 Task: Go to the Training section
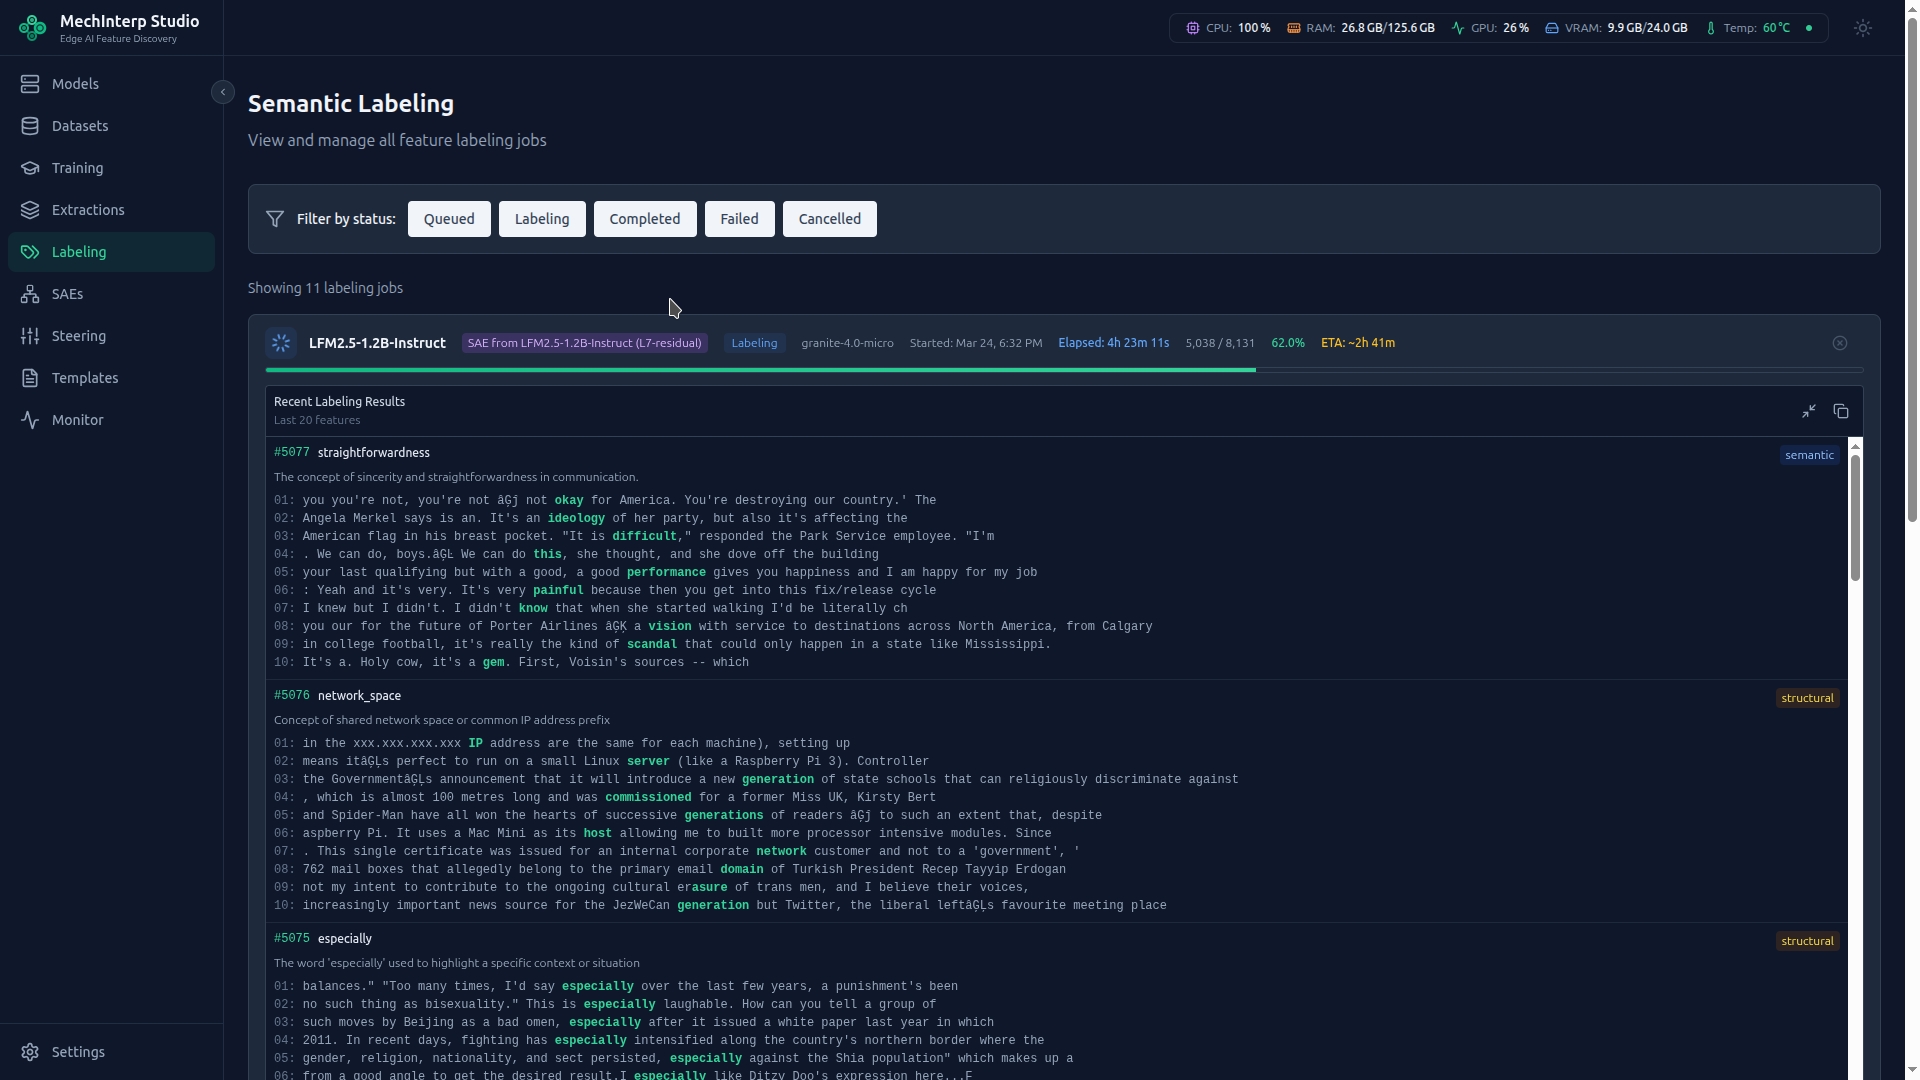click(x=111, y=168)
